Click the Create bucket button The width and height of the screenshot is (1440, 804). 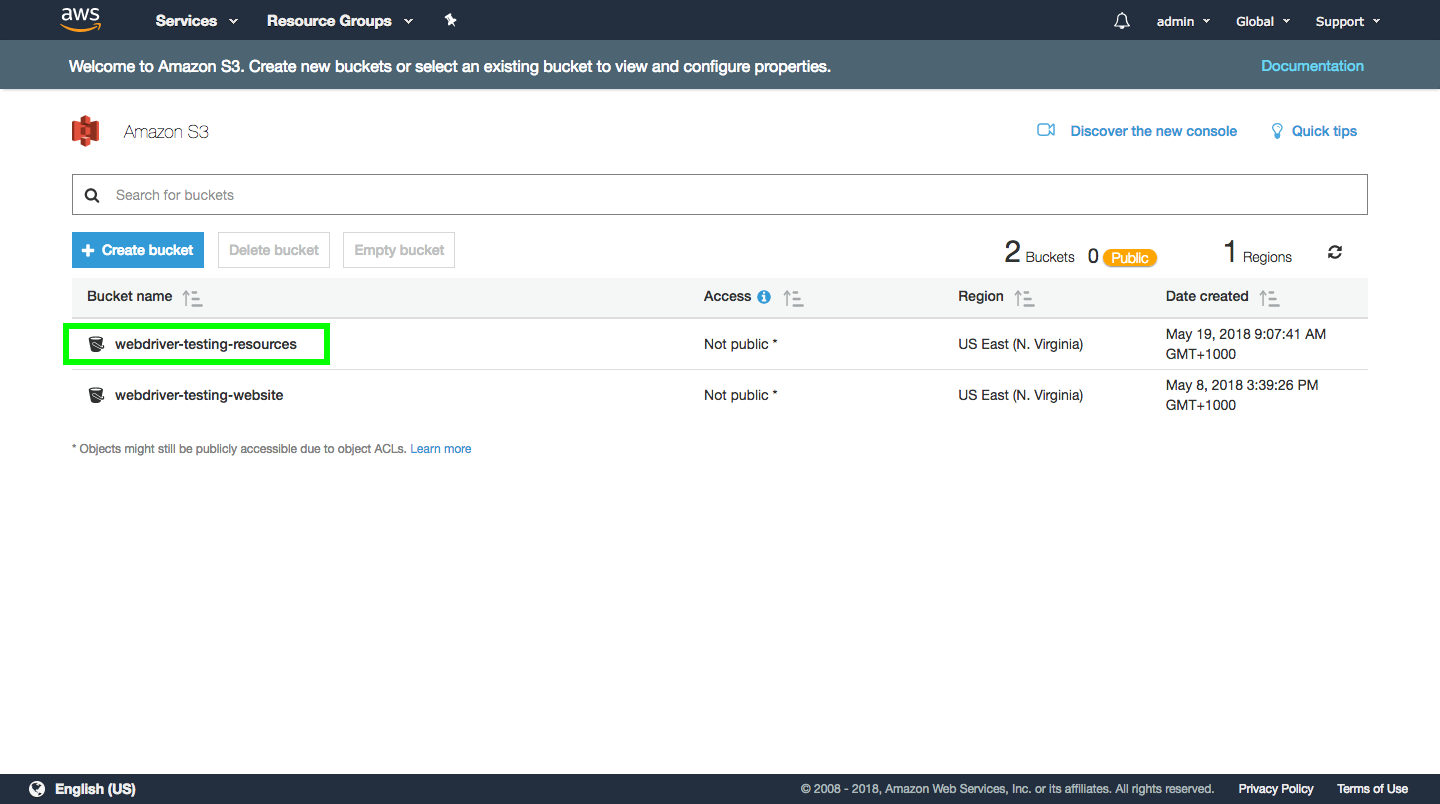138,250
